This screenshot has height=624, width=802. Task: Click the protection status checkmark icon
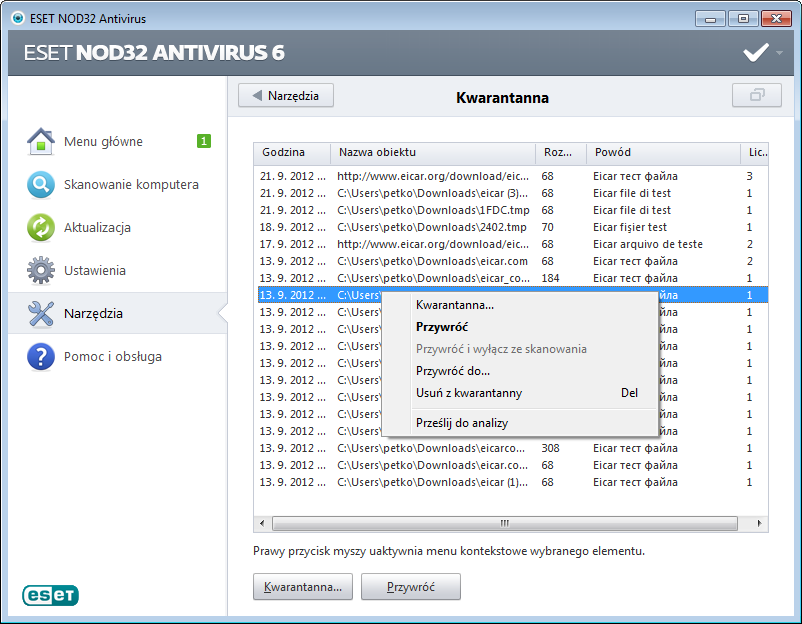[x=755, y=52]
